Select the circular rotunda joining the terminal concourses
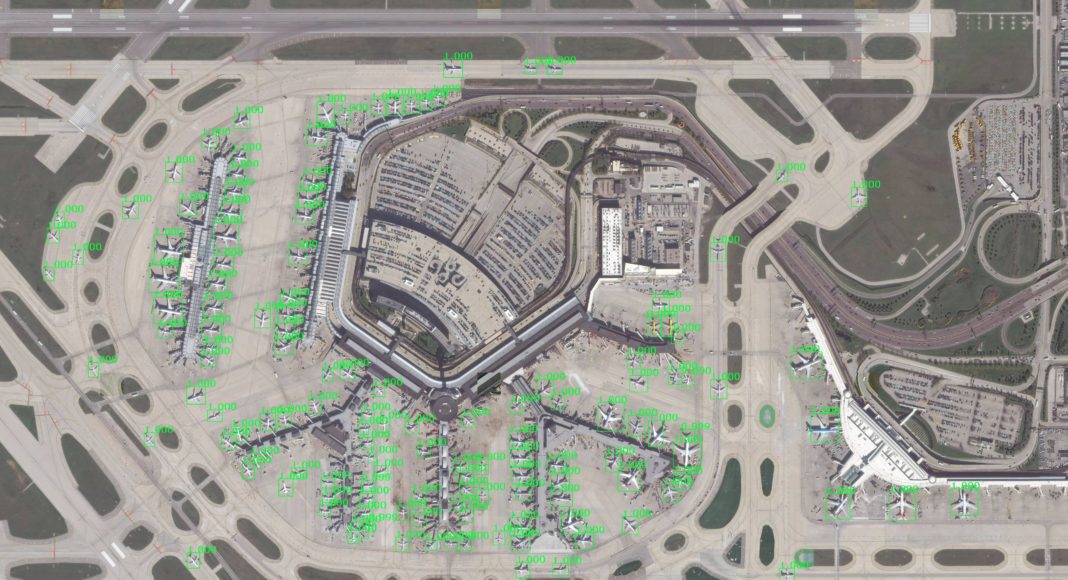Screen dimensions: 1068x580 [444, 407]
